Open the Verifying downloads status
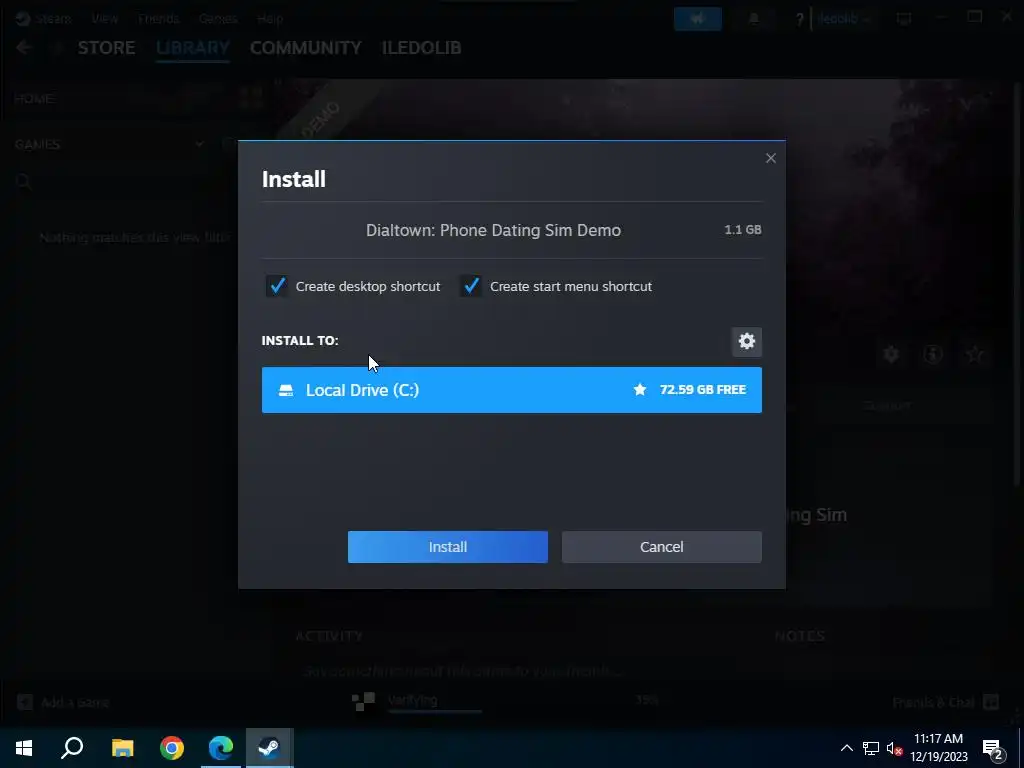 click(413, 700)
